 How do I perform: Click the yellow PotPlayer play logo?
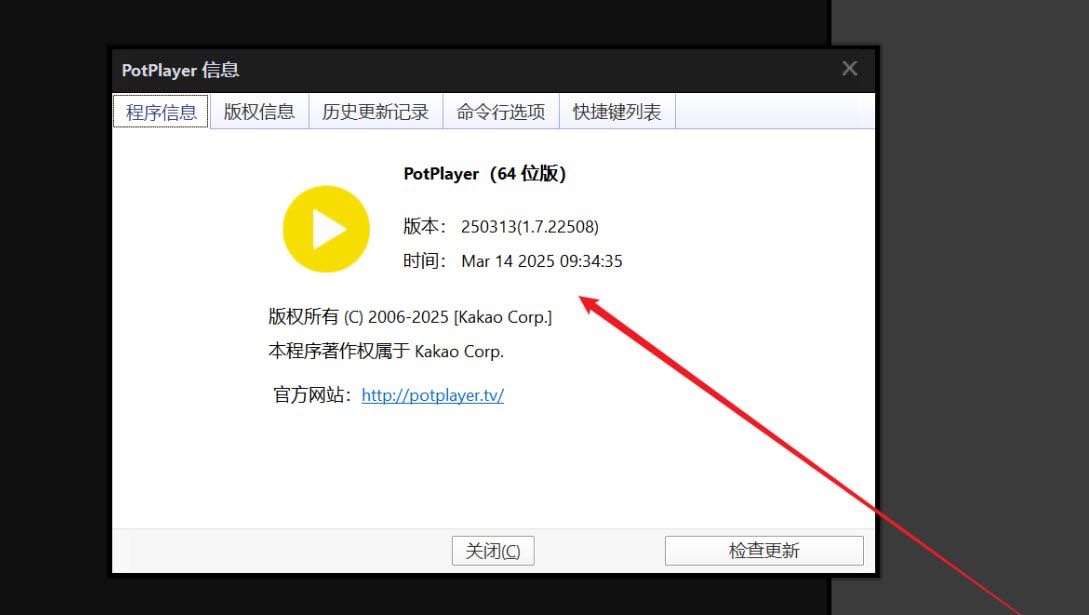(x=326, y=229)
